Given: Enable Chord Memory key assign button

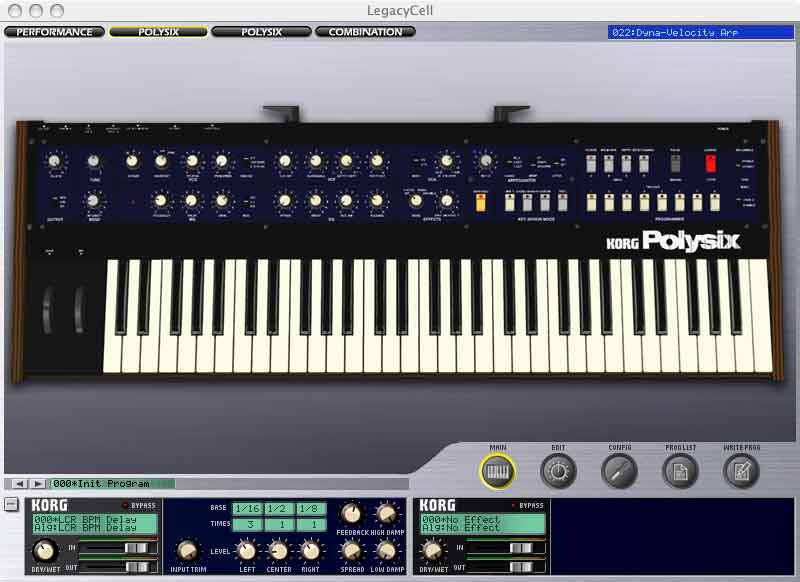Looking at the screenshot, I should 527,203.
